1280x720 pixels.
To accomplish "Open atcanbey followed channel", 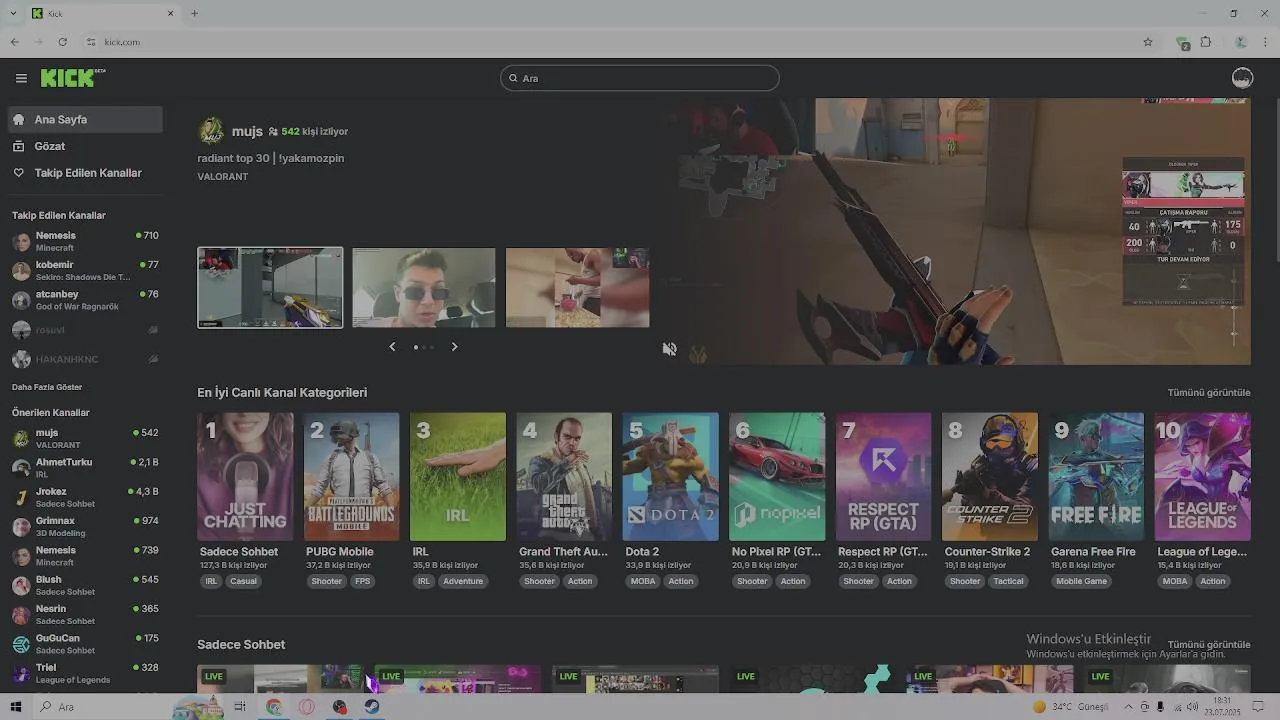I will click(x=85, y=300).
